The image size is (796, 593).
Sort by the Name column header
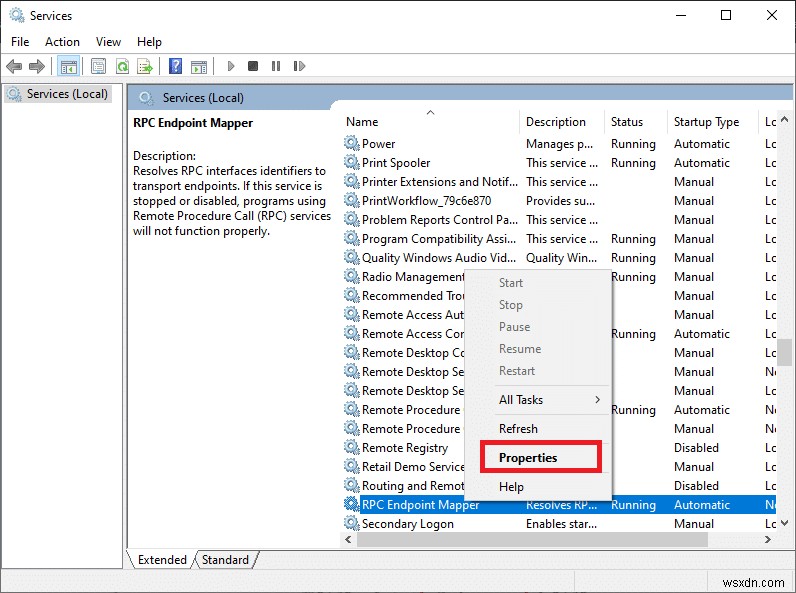point(430,122)
